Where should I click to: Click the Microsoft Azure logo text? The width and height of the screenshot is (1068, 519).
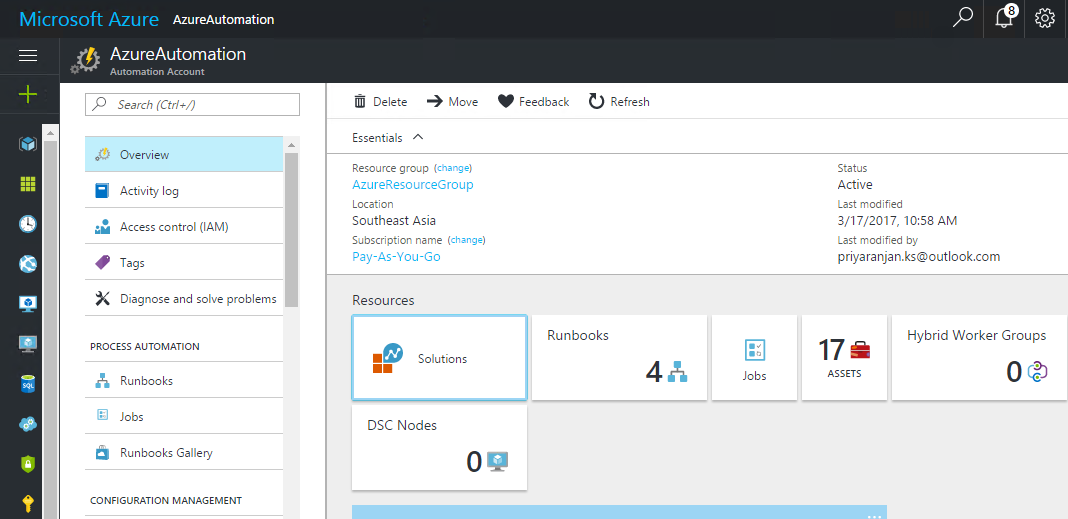click(x=91, y=18)
